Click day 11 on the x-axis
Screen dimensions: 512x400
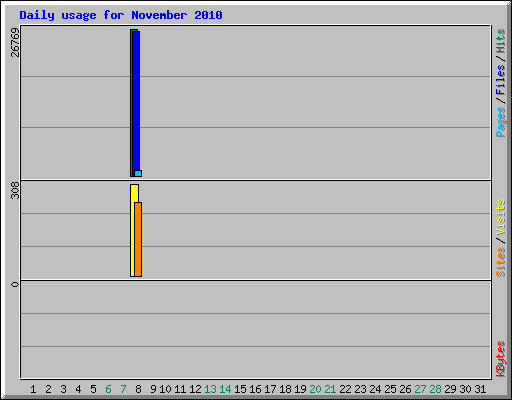[180, 389]
